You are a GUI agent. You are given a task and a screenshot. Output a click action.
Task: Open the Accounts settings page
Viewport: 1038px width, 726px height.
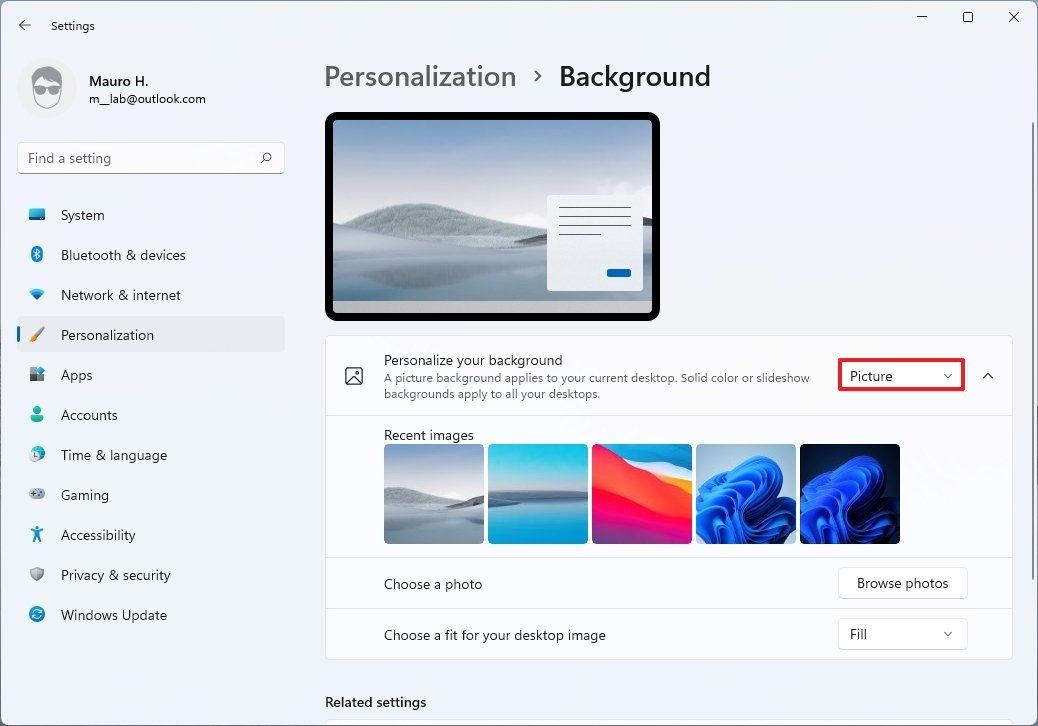(x=89, y=415)
